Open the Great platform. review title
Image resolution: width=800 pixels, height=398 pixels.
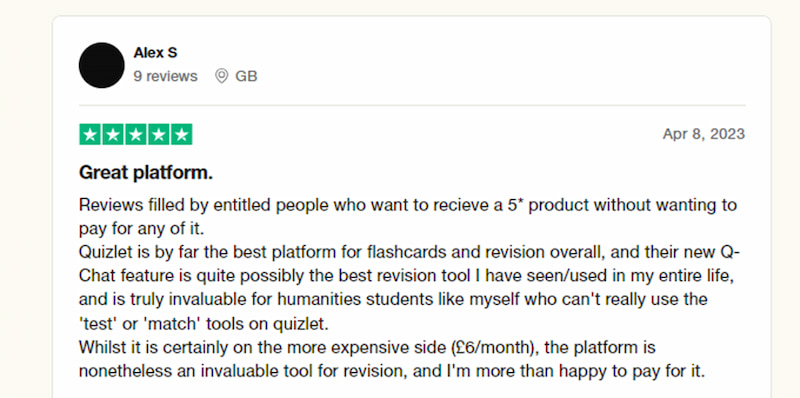146,173
